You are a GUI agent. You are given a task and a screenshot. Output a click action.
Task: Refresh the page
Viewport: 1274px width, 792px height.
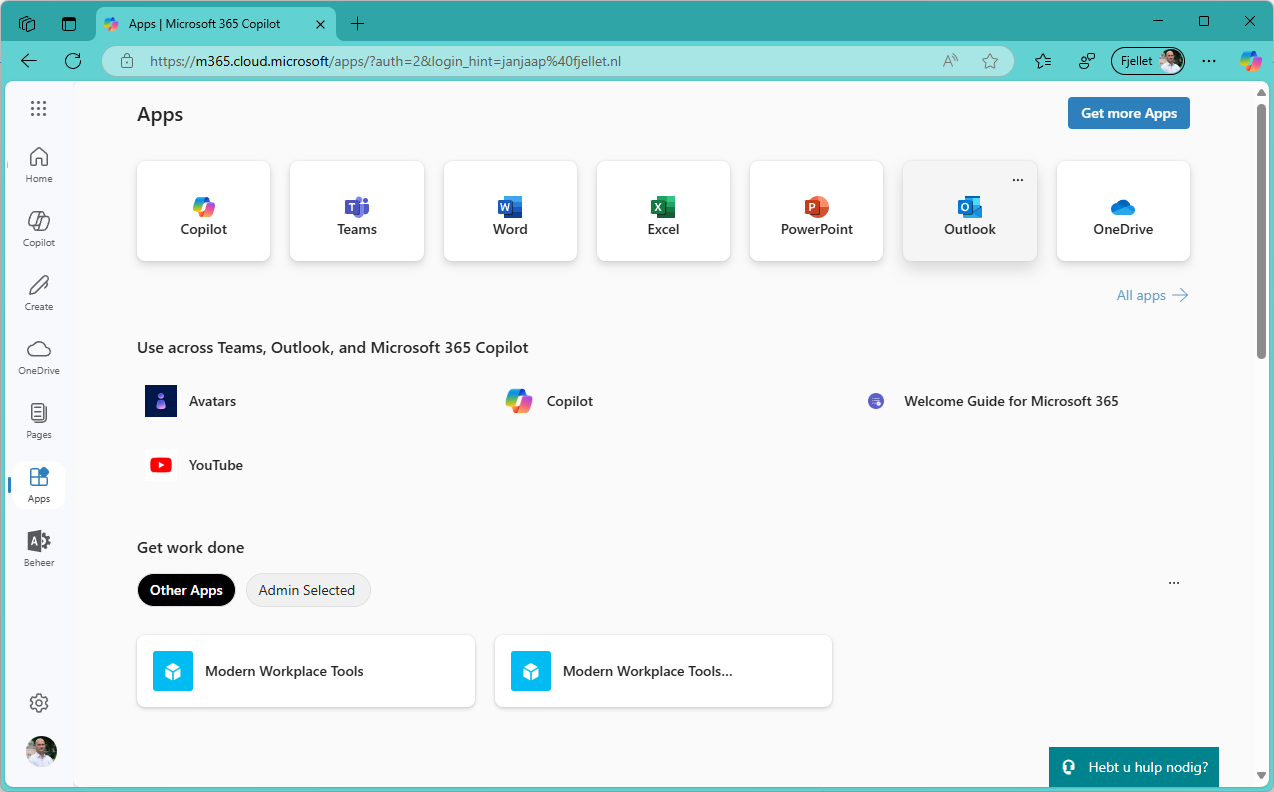coord(73,61)
